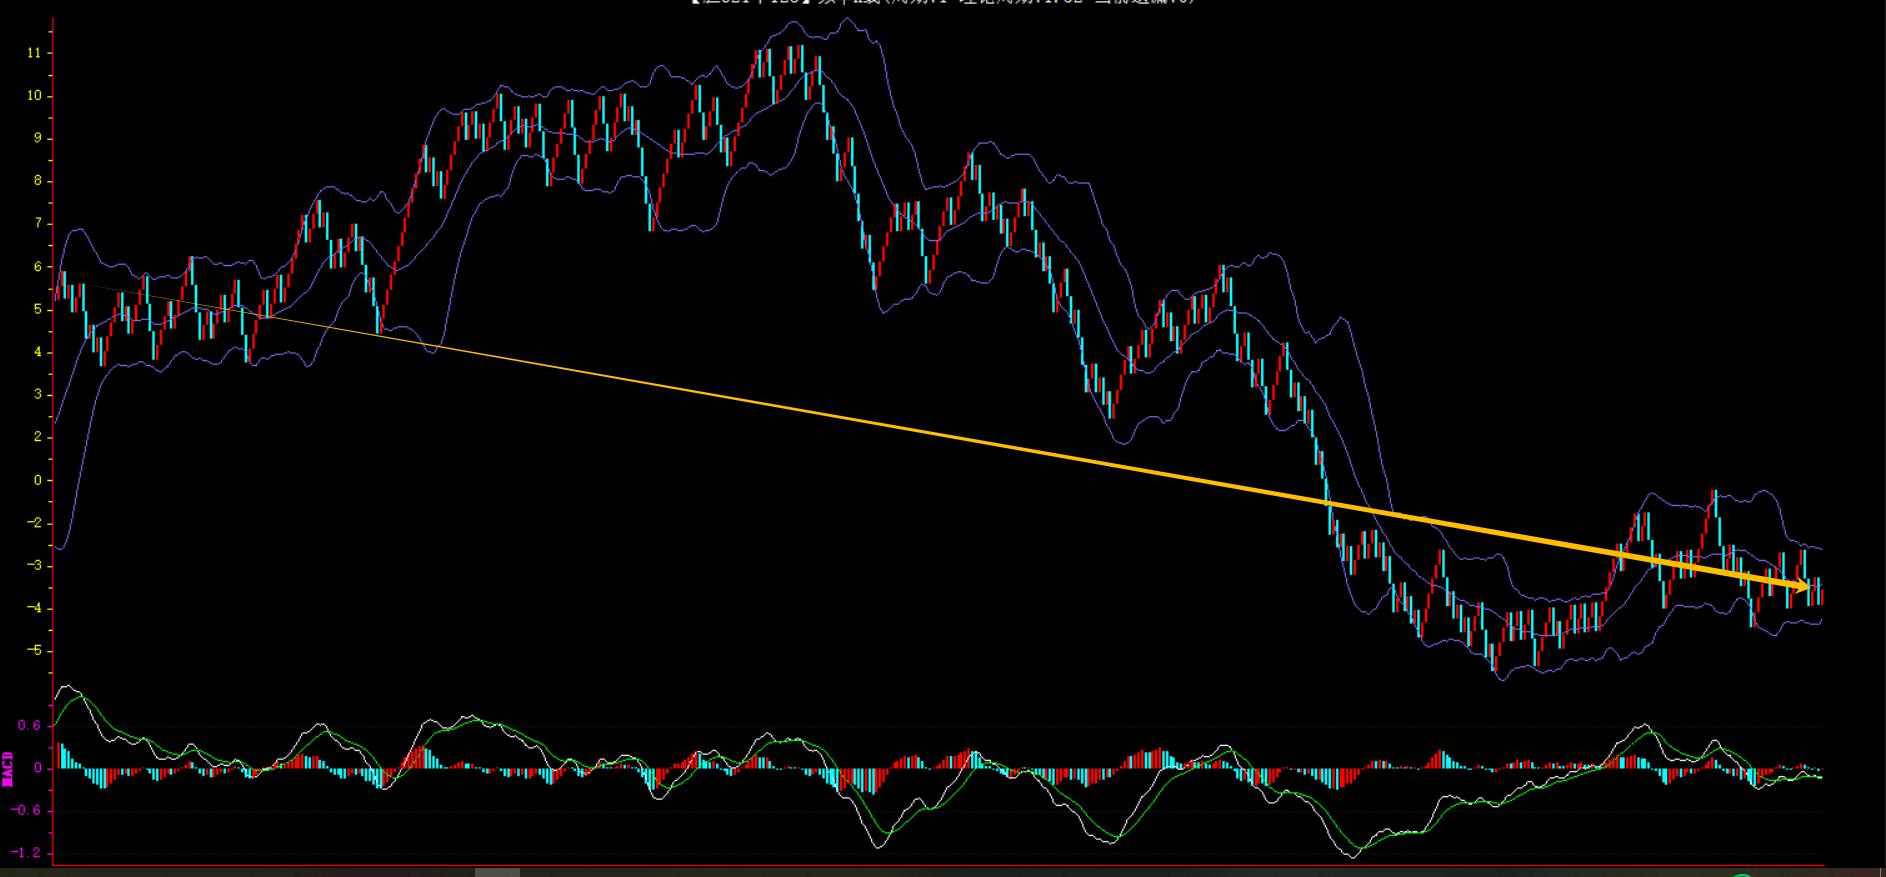1886x877 pixels.
Task: Click the magenta "0" label on MACD axis
Action: click(37, 769)
